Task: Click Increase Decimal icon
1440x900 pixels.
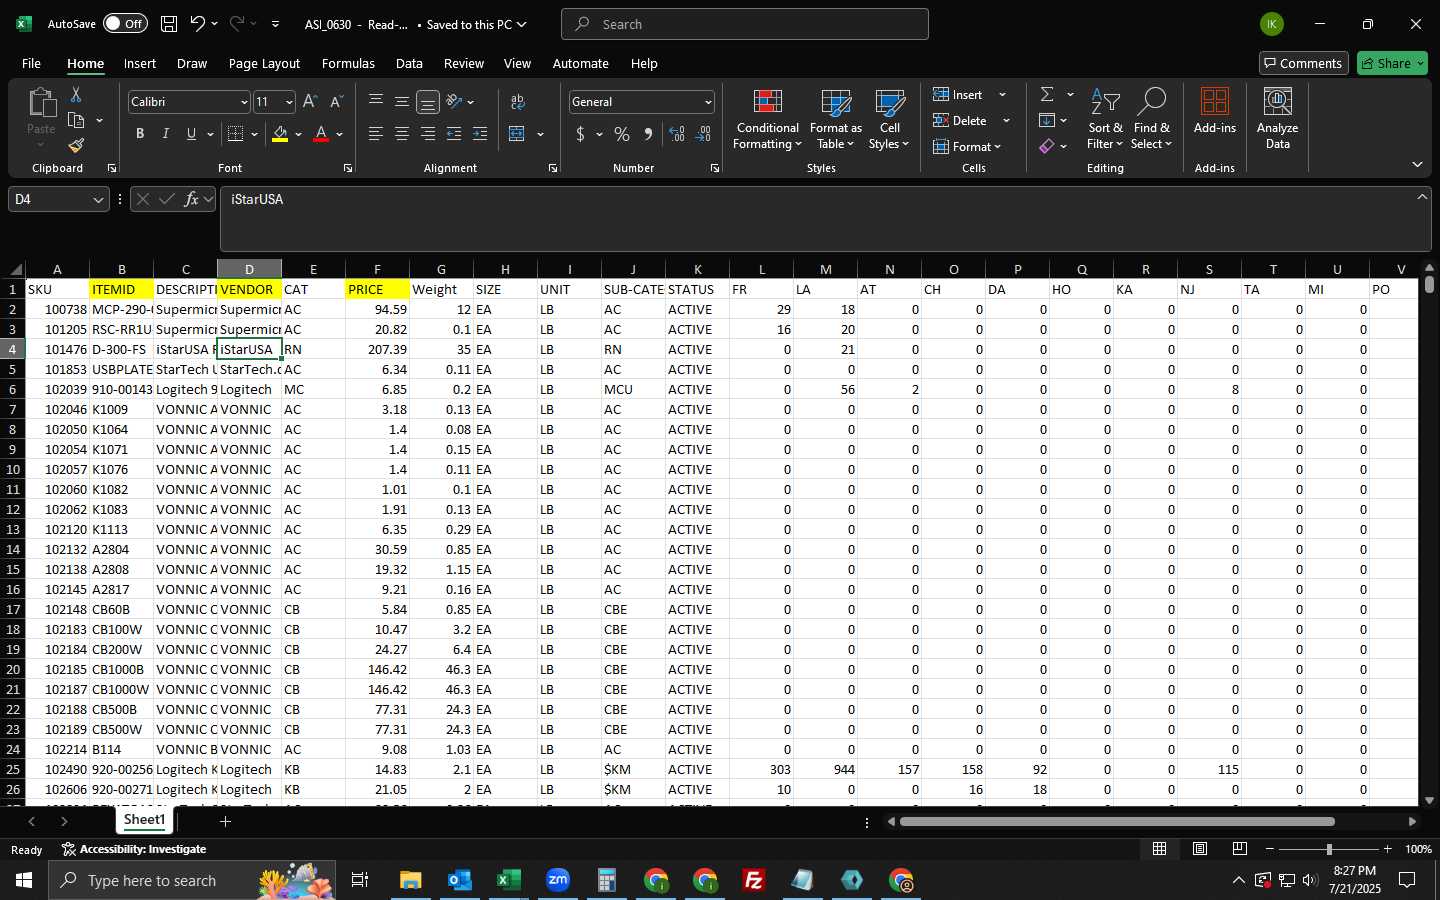Action: point(677,134)
